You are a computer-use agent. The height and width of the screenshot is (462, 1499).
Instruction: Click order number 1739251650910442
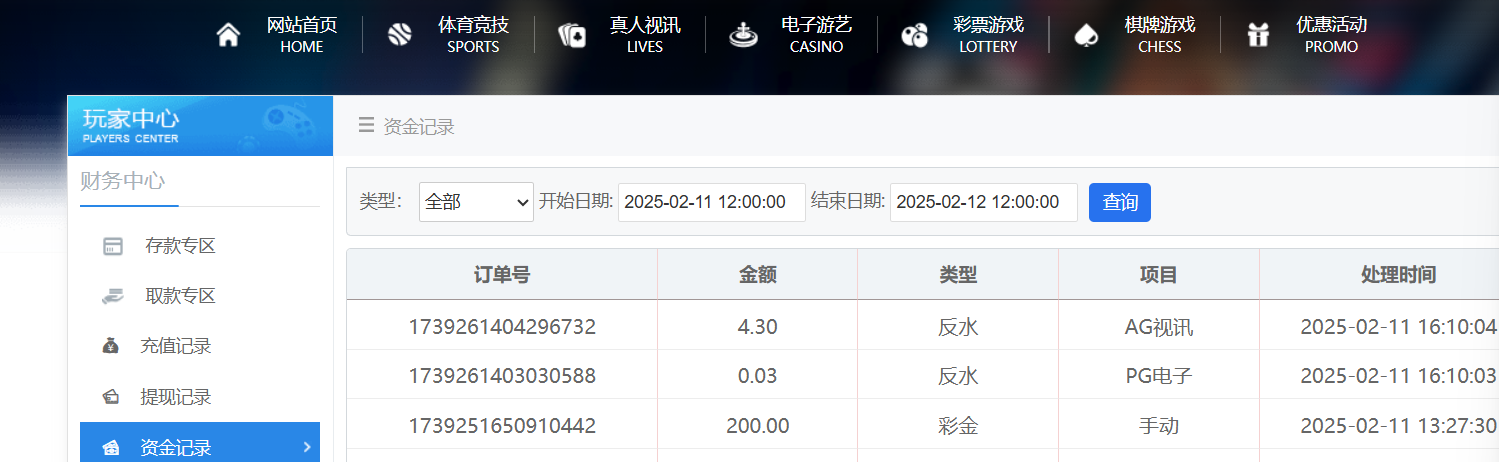point(502,426)
